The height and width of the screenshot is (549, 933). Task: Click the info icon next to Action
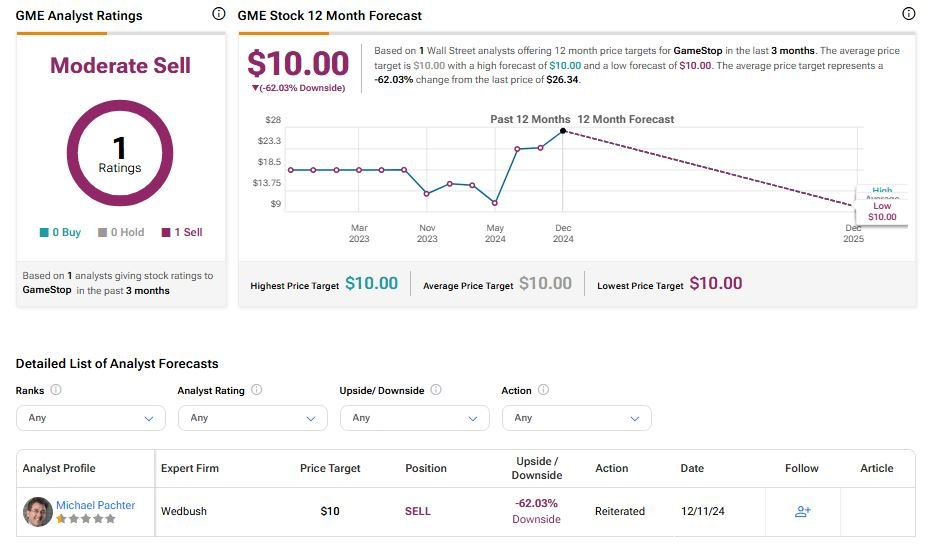point(544,391)
